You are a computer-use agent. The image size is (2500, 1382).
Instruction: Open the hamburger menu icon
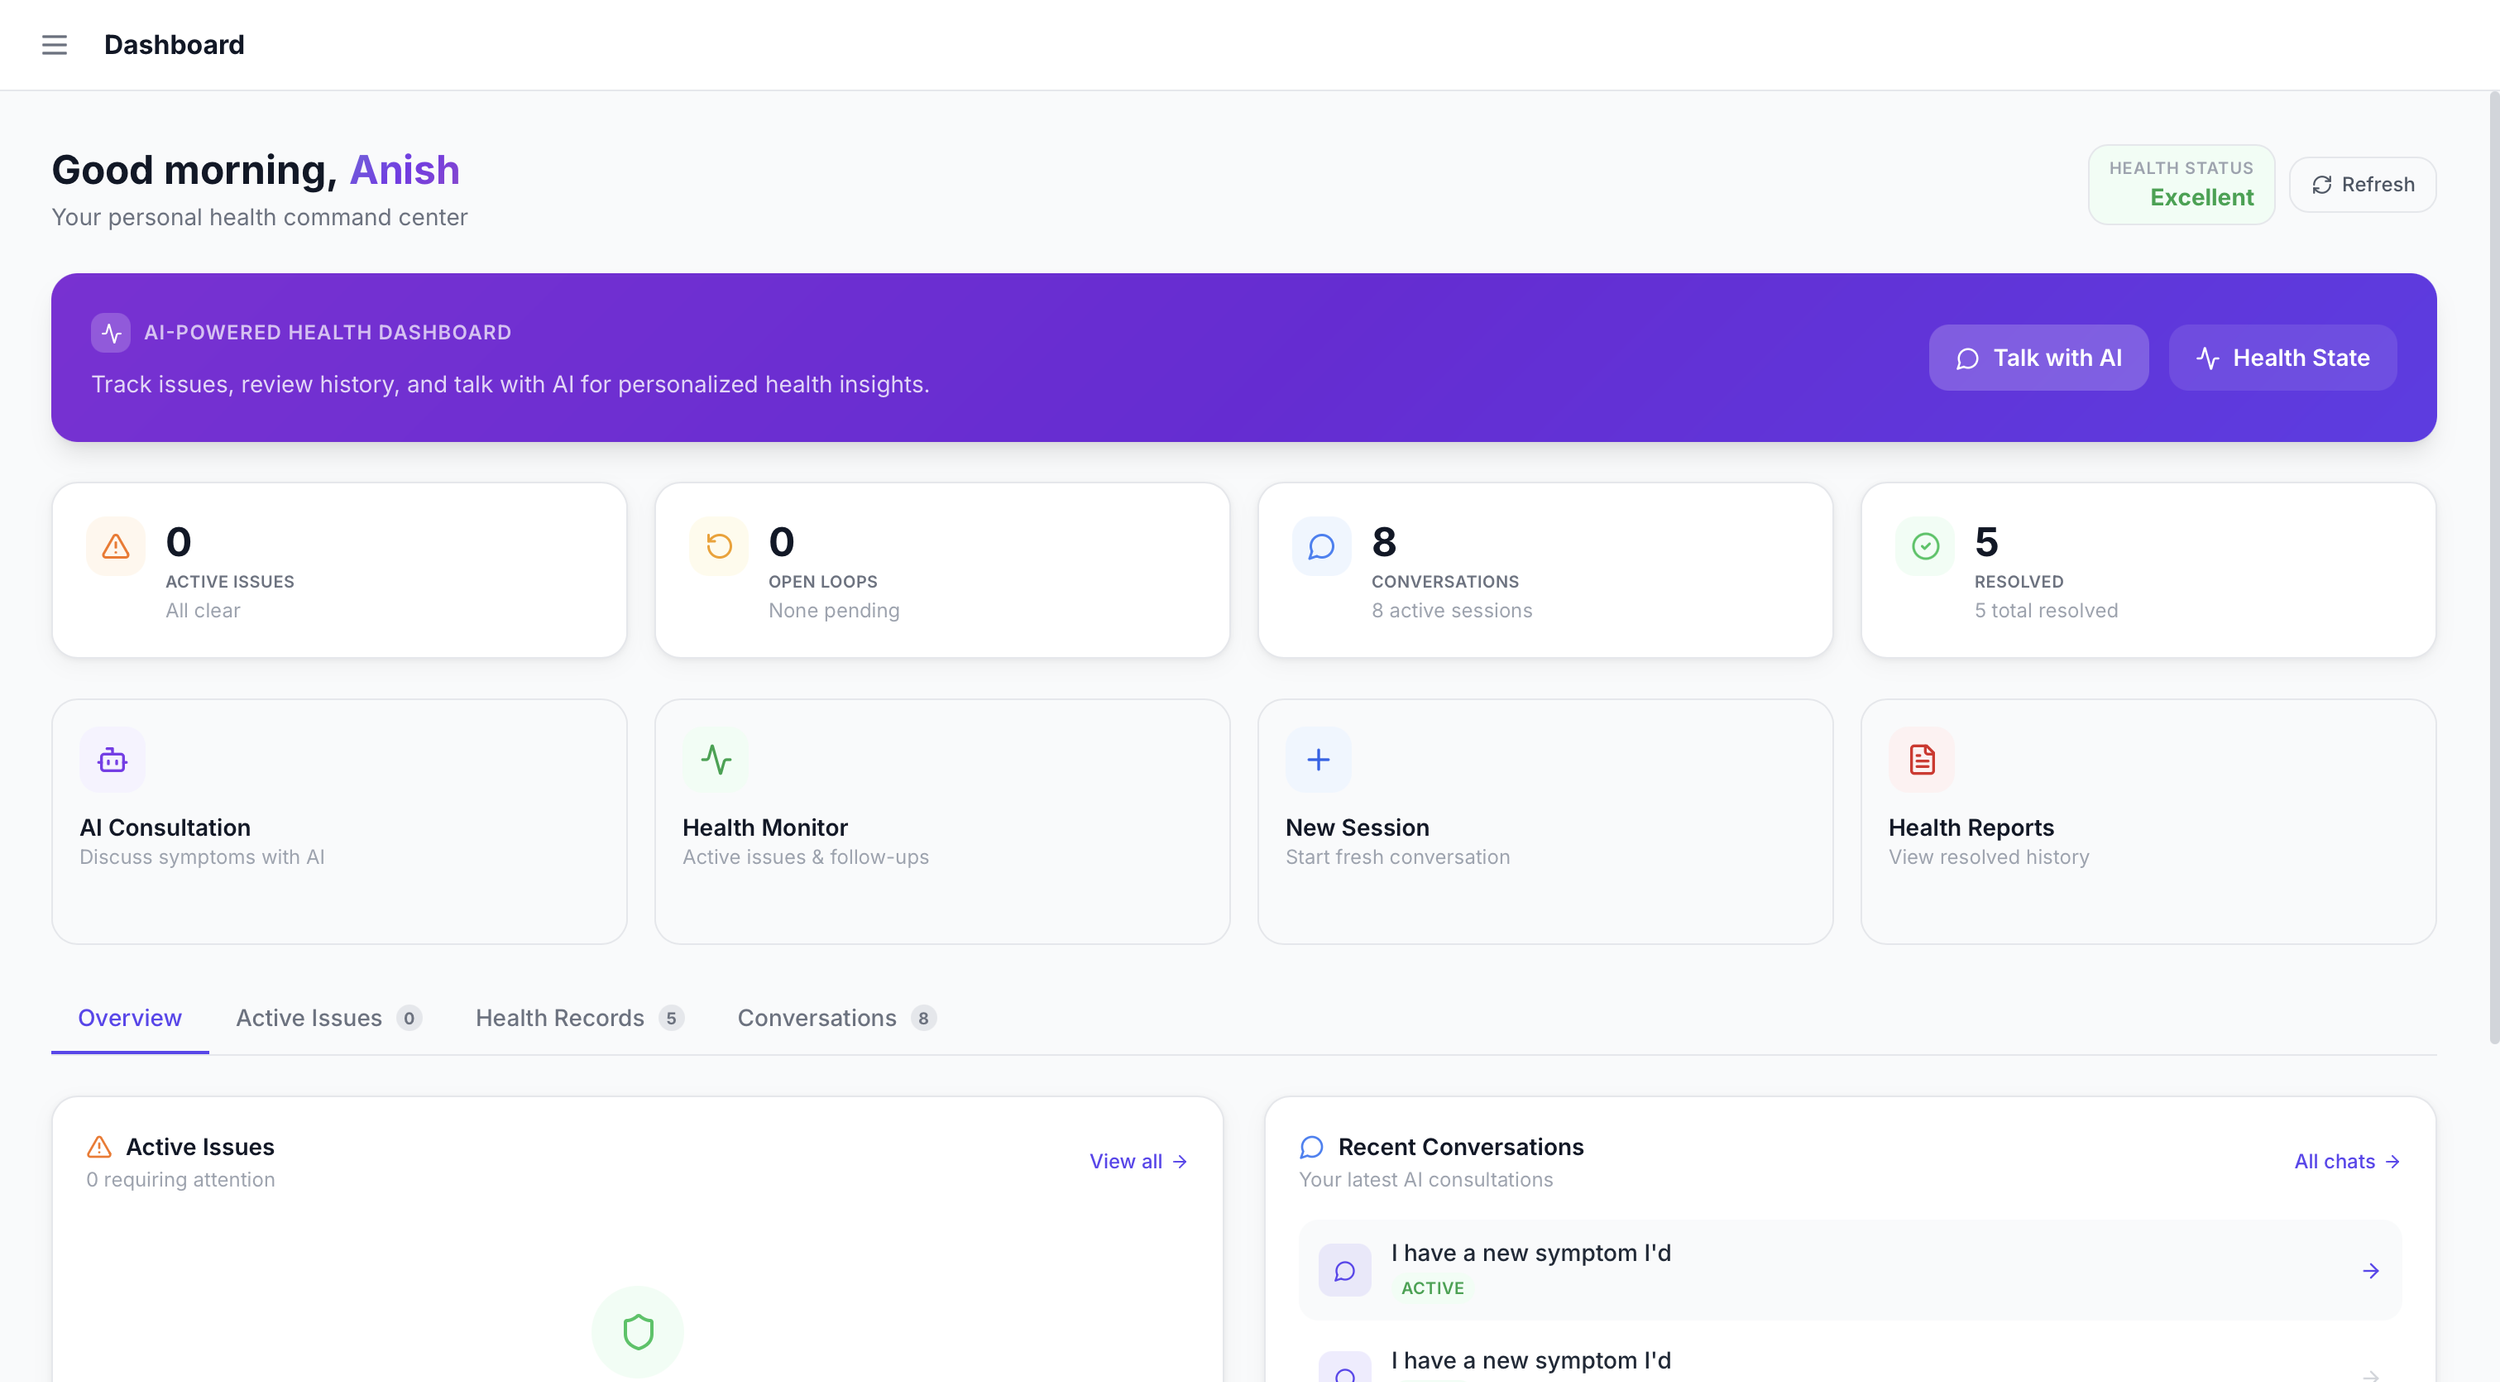click(x=54, y=45)
